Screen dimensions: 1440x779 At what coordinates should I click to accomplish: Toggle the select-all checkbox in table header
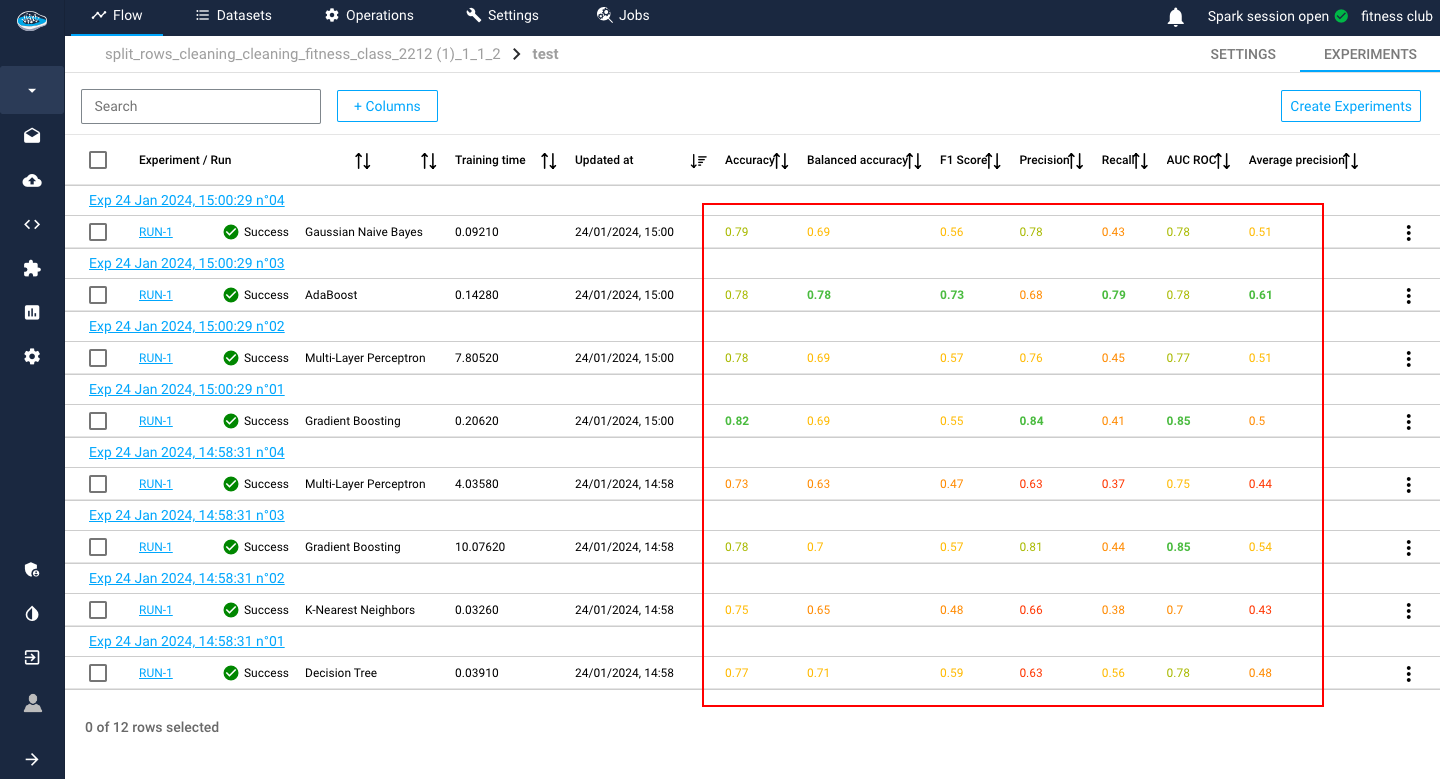98,160
